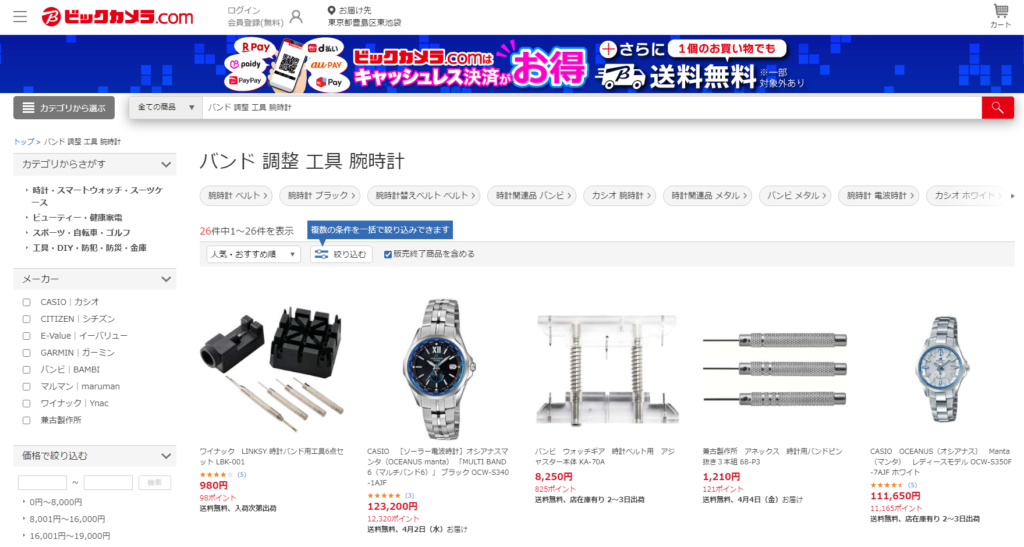The width and height of the screenshot is (1024, 547).
Task: Select the 腕時計 ベルト suggestion chip
Action: coord(236,196)
